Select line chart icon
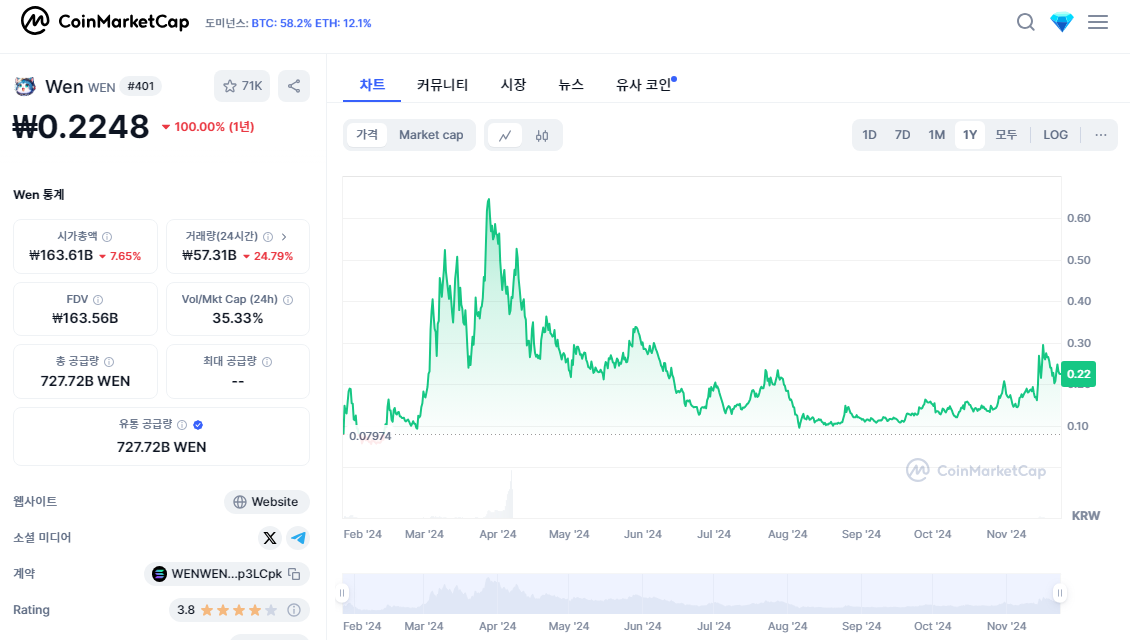This screenshot has width=1130, height=640. tap(505, 135)
